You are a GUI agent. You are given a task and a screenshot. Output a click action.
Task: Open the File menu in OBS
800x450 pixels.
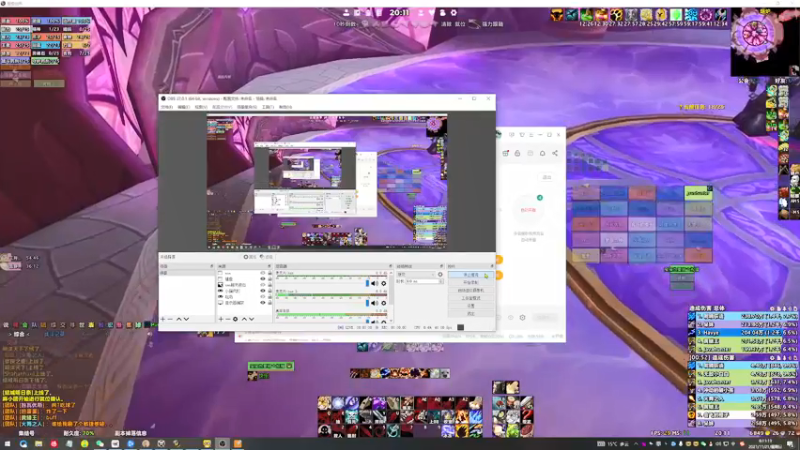[x=167, y=107]
